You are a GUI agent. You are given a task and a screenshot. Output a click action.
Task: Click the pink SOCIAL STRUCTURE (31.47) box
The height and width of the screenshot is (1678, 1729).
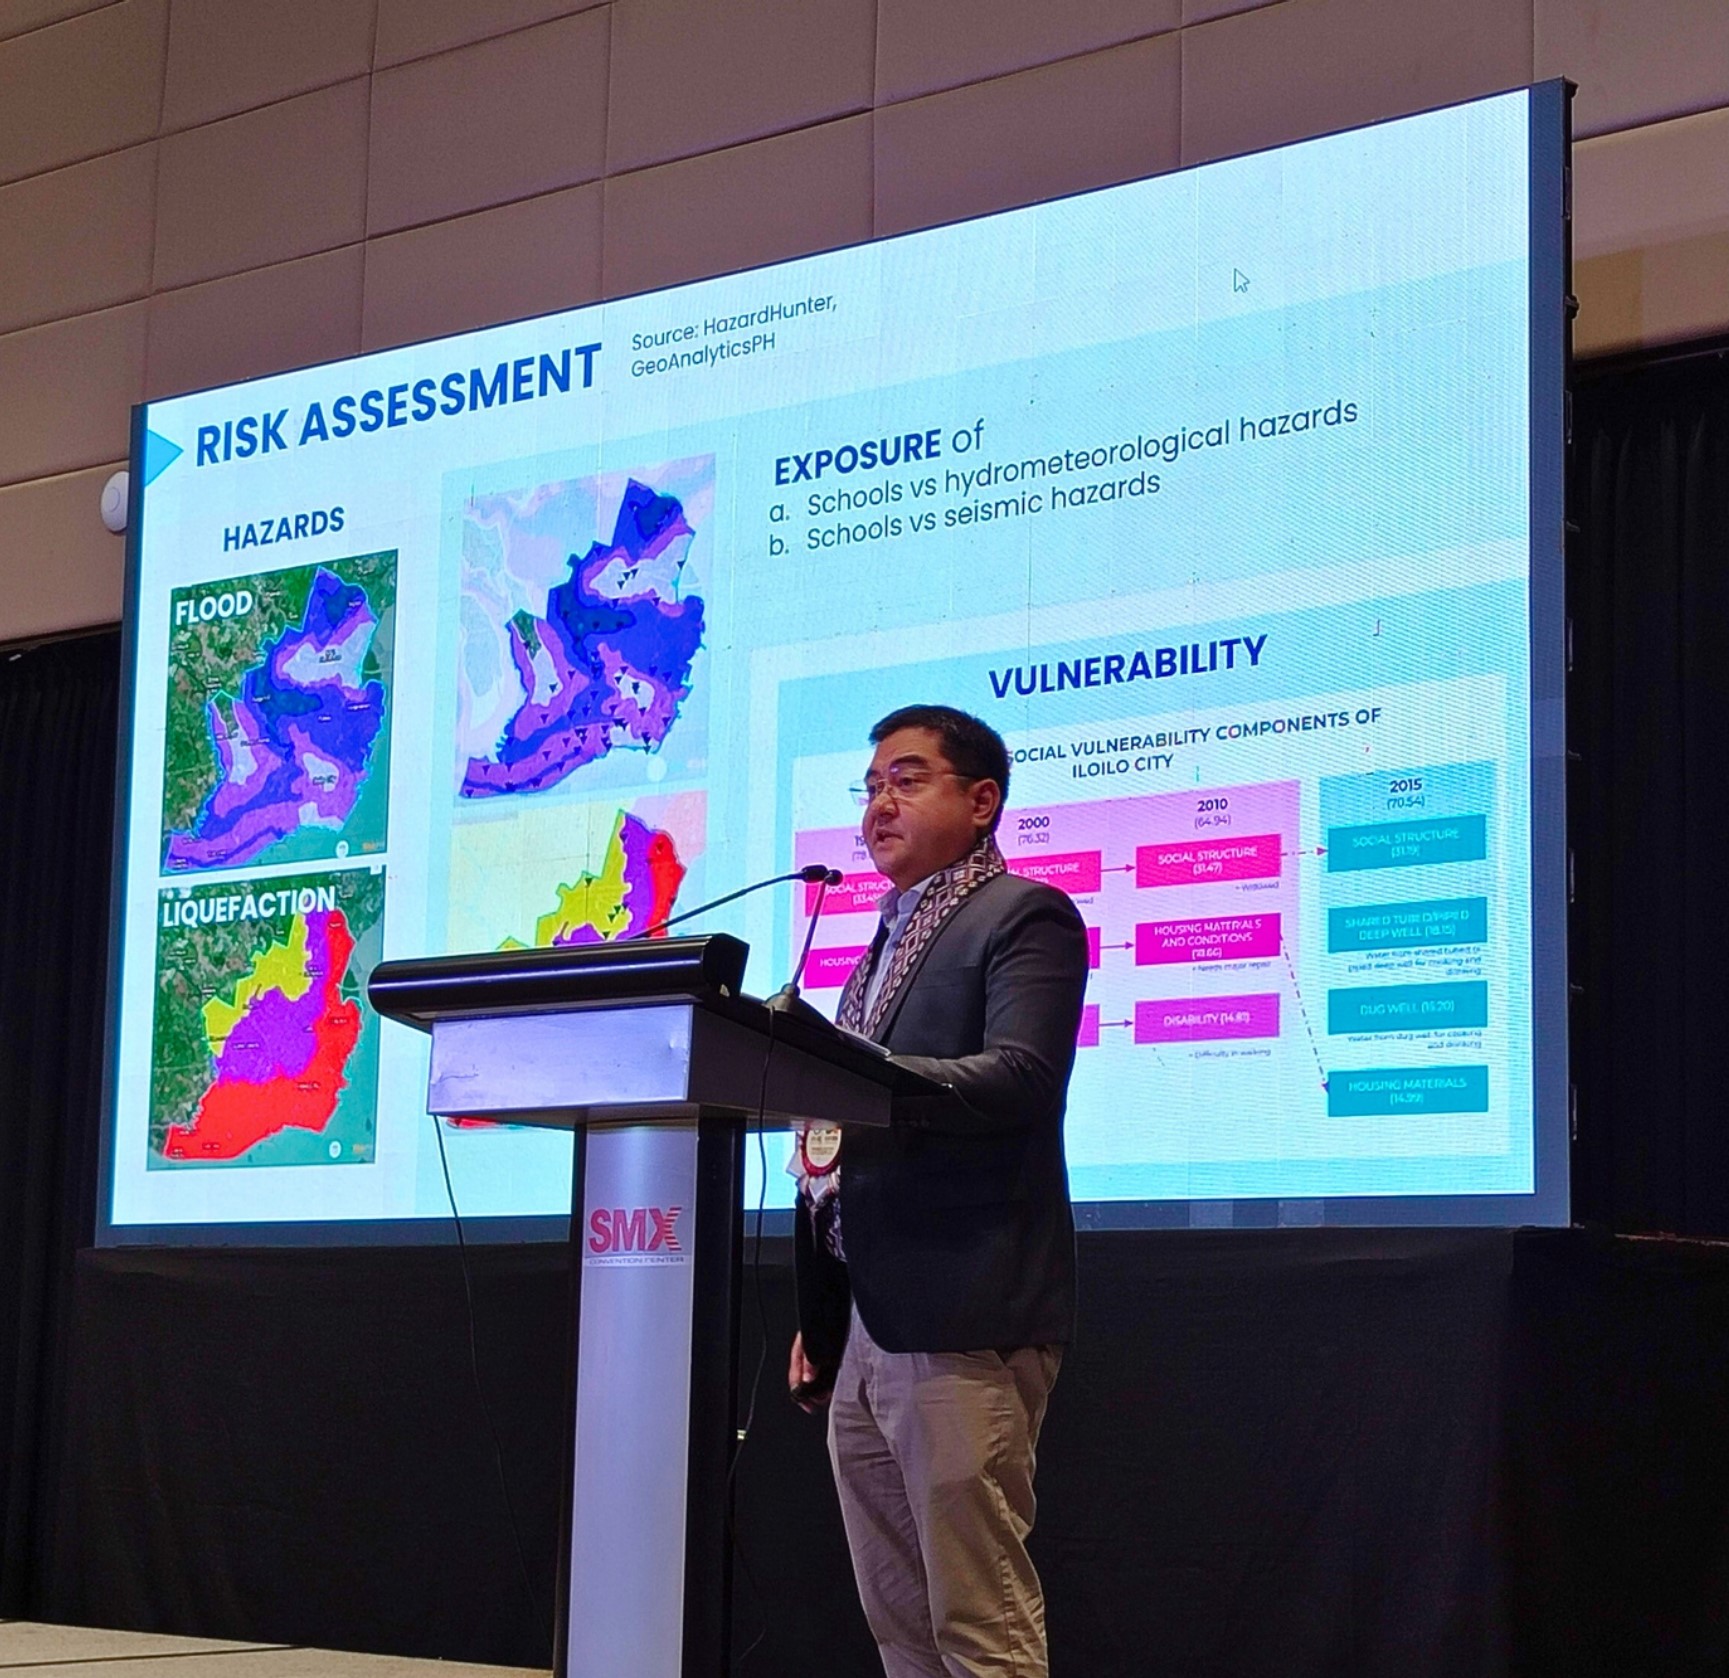[1208, 862]
